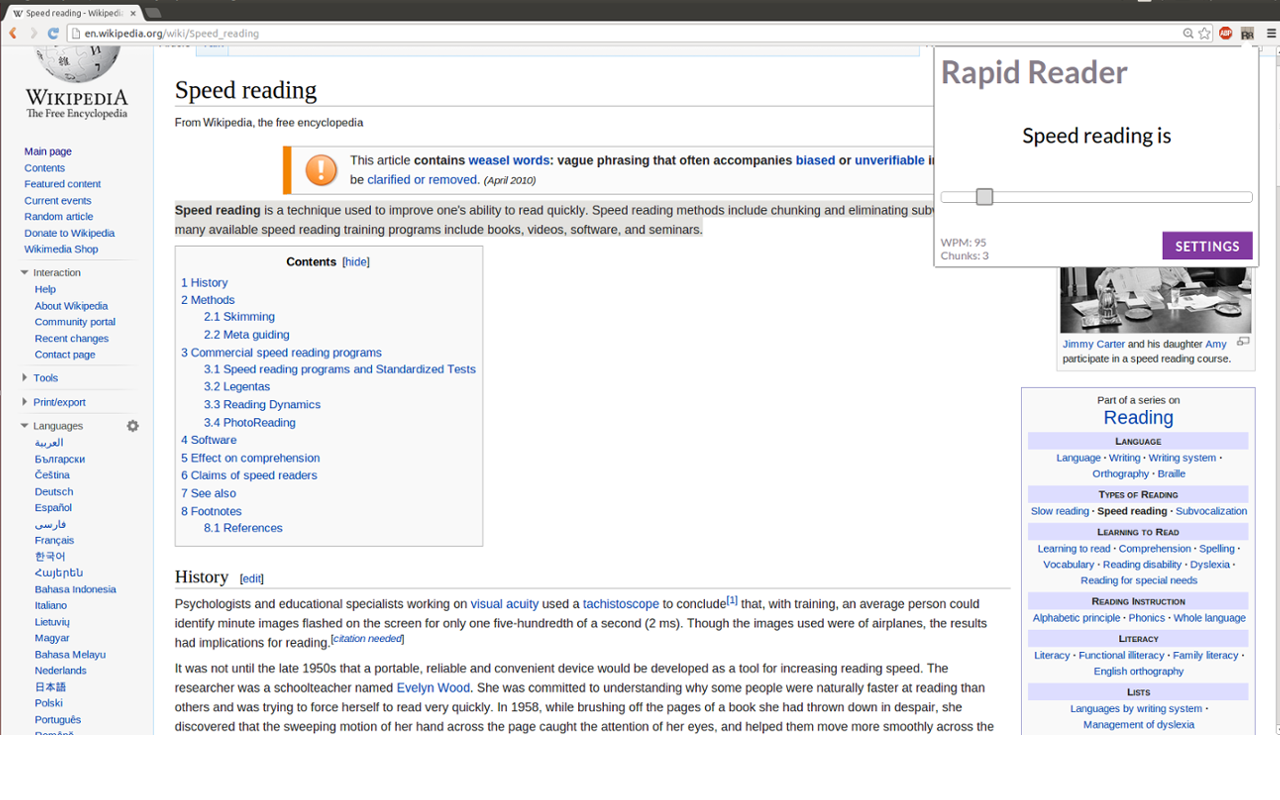The image size is (1280, 800).
Task: Open the visual acuity link
Action: (x=504, y=604)
